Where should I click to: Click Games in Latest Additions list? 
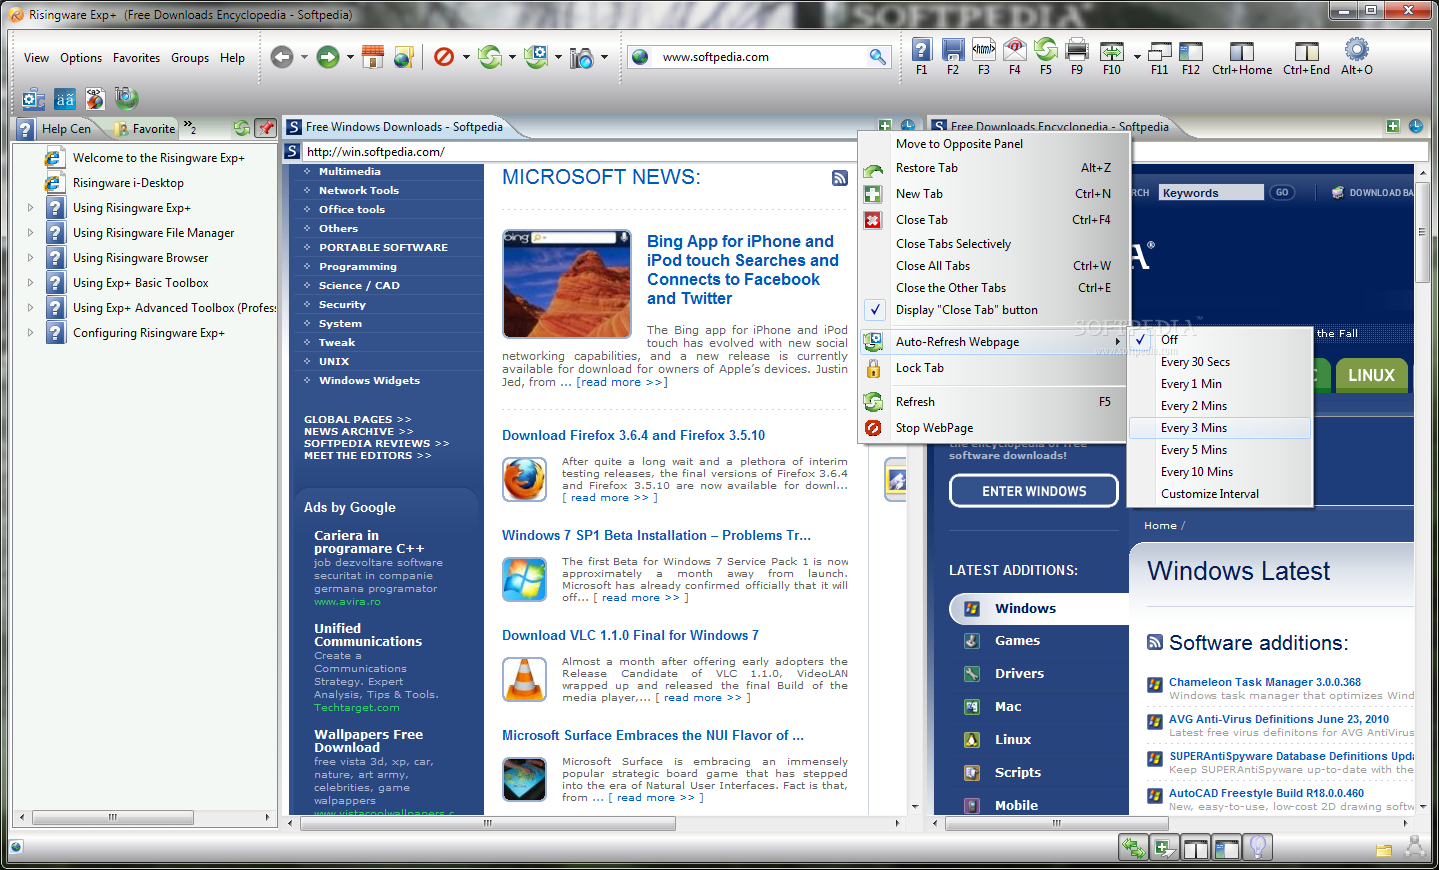pos(1017,641)
